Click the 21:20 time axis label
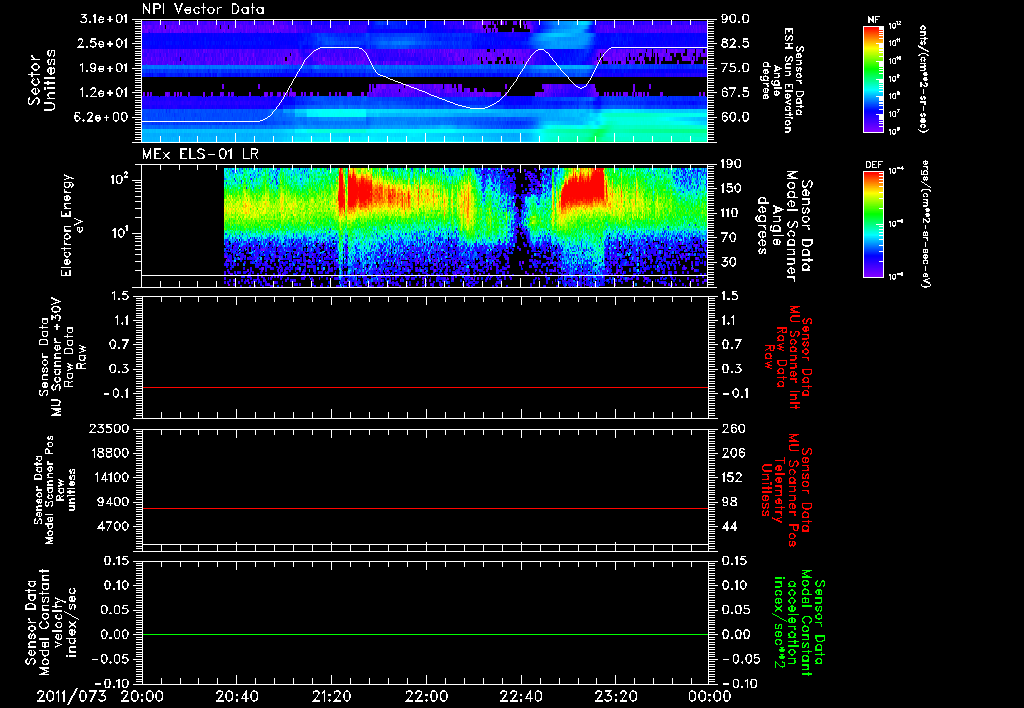 tap(331, 696)
